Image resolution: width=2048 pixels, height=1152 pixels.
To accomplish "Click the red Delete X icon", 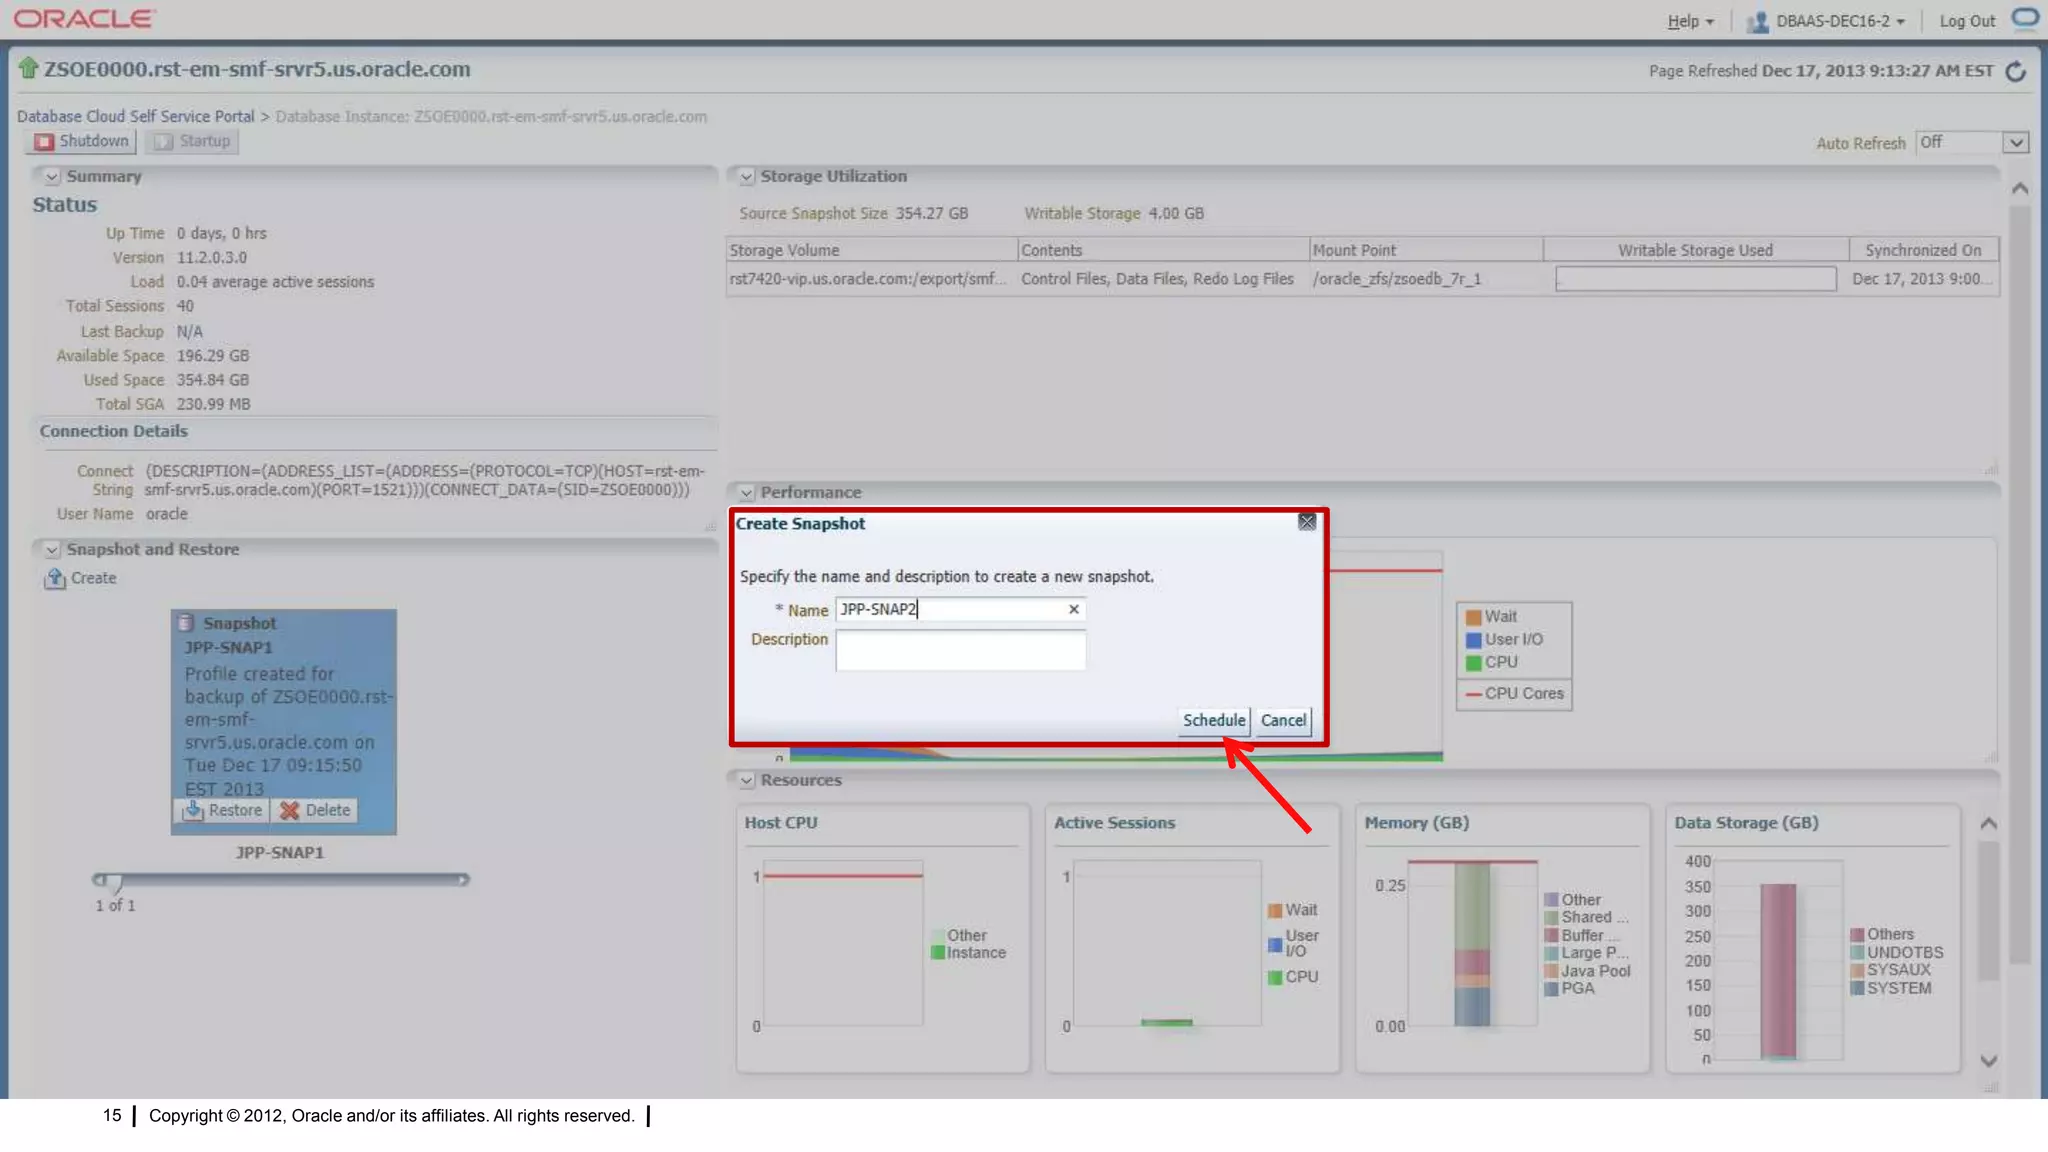I will tap(290, 810).
